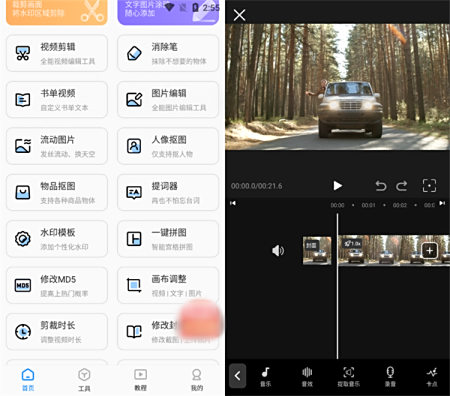The height and width of the screenshot is (396, 450).
Task: Open the 水印模板 watermark template tool
Action: [x=57, y=239]
